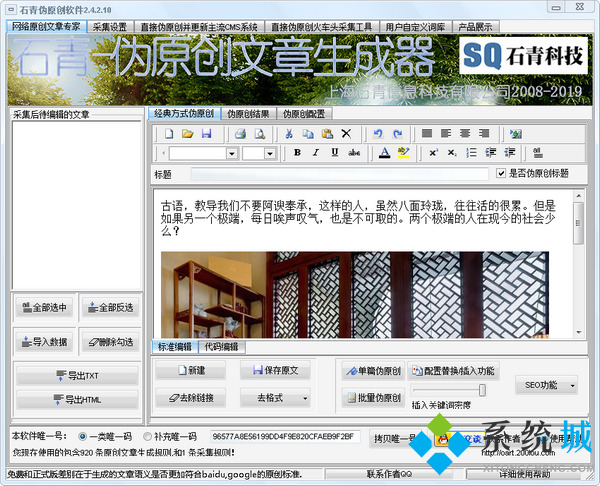Toggle 是否伪原创标题 checkbox
The image size is (600, 486).
pos(501,173)
